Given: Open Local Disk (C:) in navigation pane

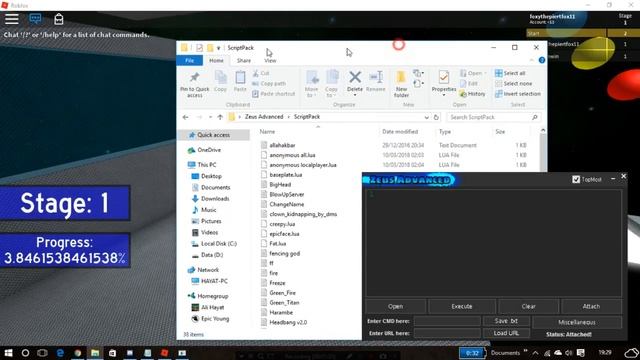Looking at the screenshot, I should (x=219, y=244).
